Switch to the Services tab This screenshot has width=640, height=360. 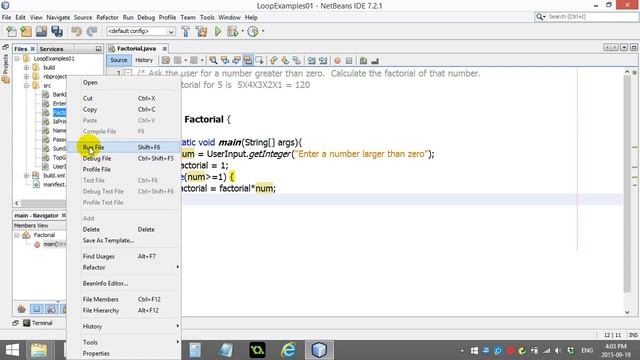coord(51,49)
